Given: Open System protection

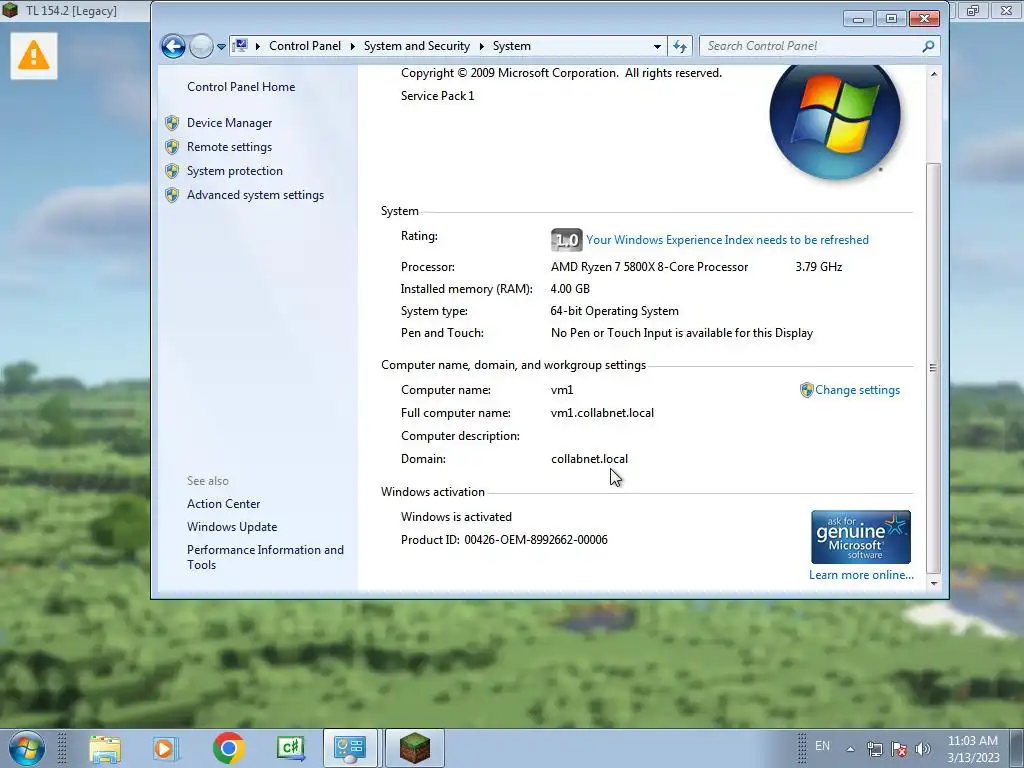Looking at the screenshot, I should [x=234, y=171].
